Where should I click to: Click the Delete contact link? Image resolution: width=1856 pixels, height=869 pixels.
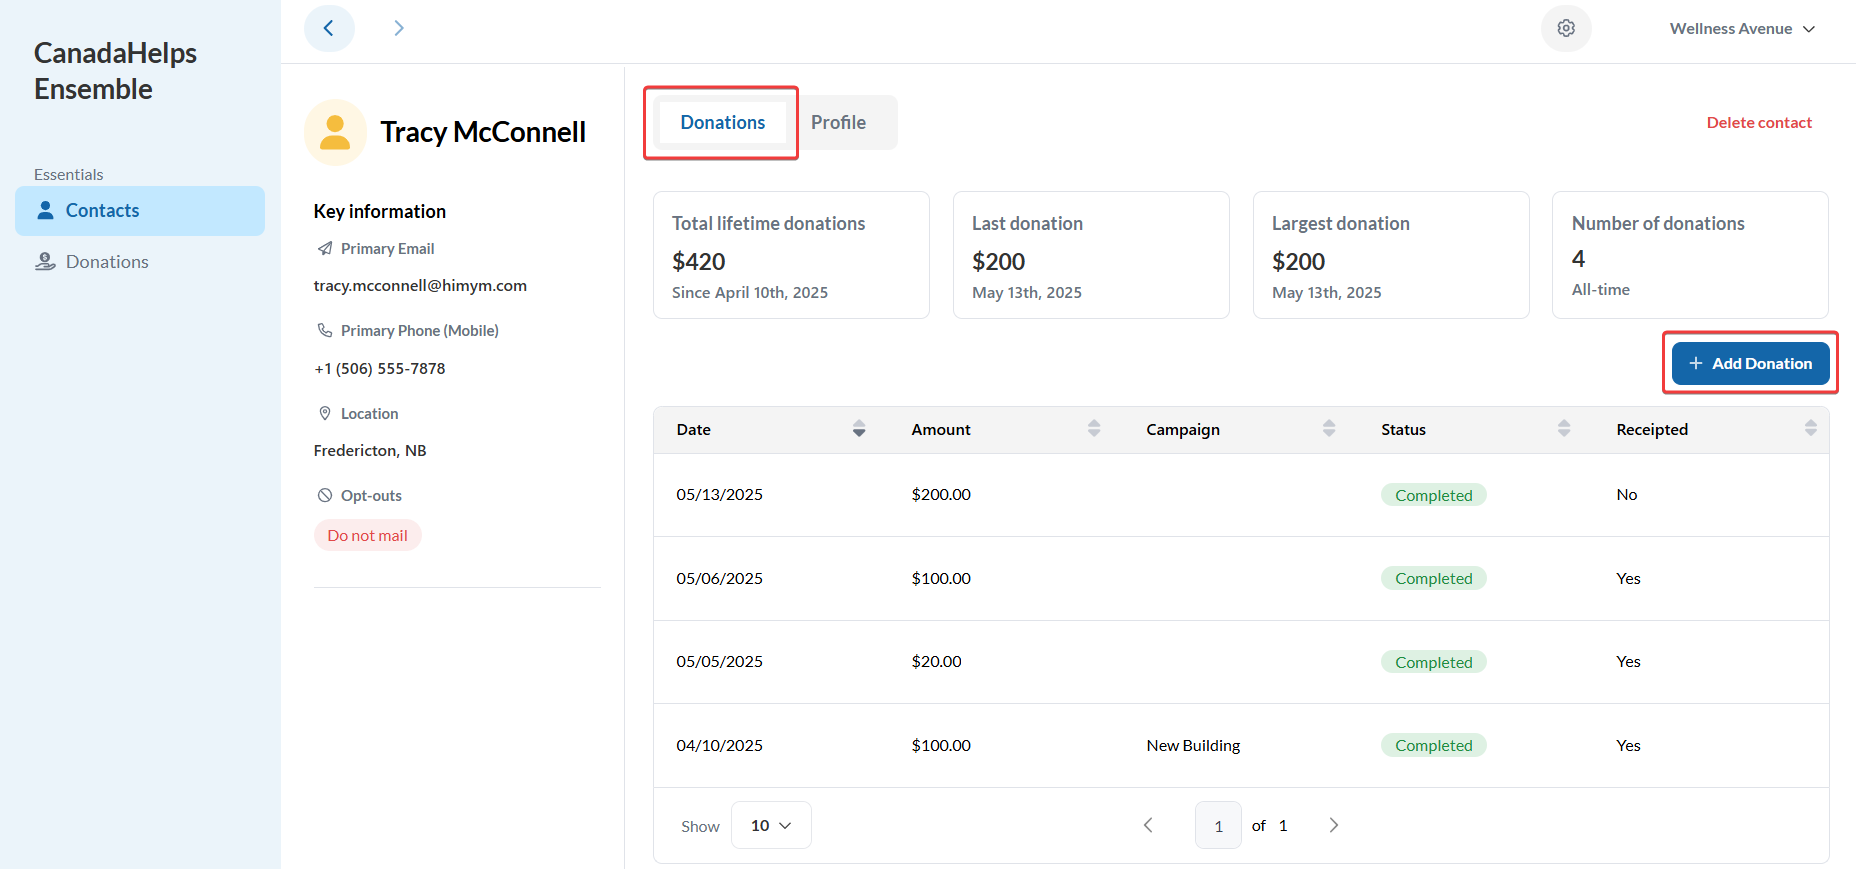(1759, 122)
